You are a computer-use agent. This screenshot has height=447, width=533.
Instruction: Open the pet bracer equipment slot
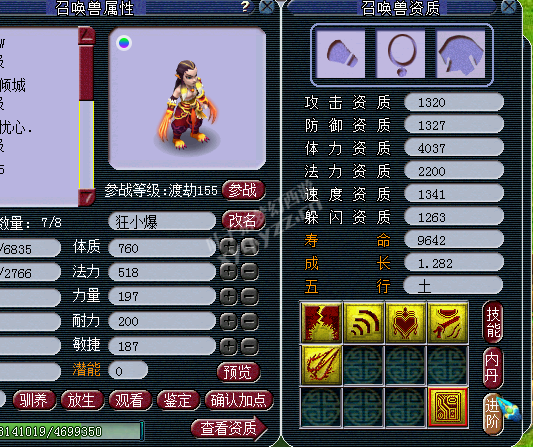pyautogui.click(x=340, y=54)
